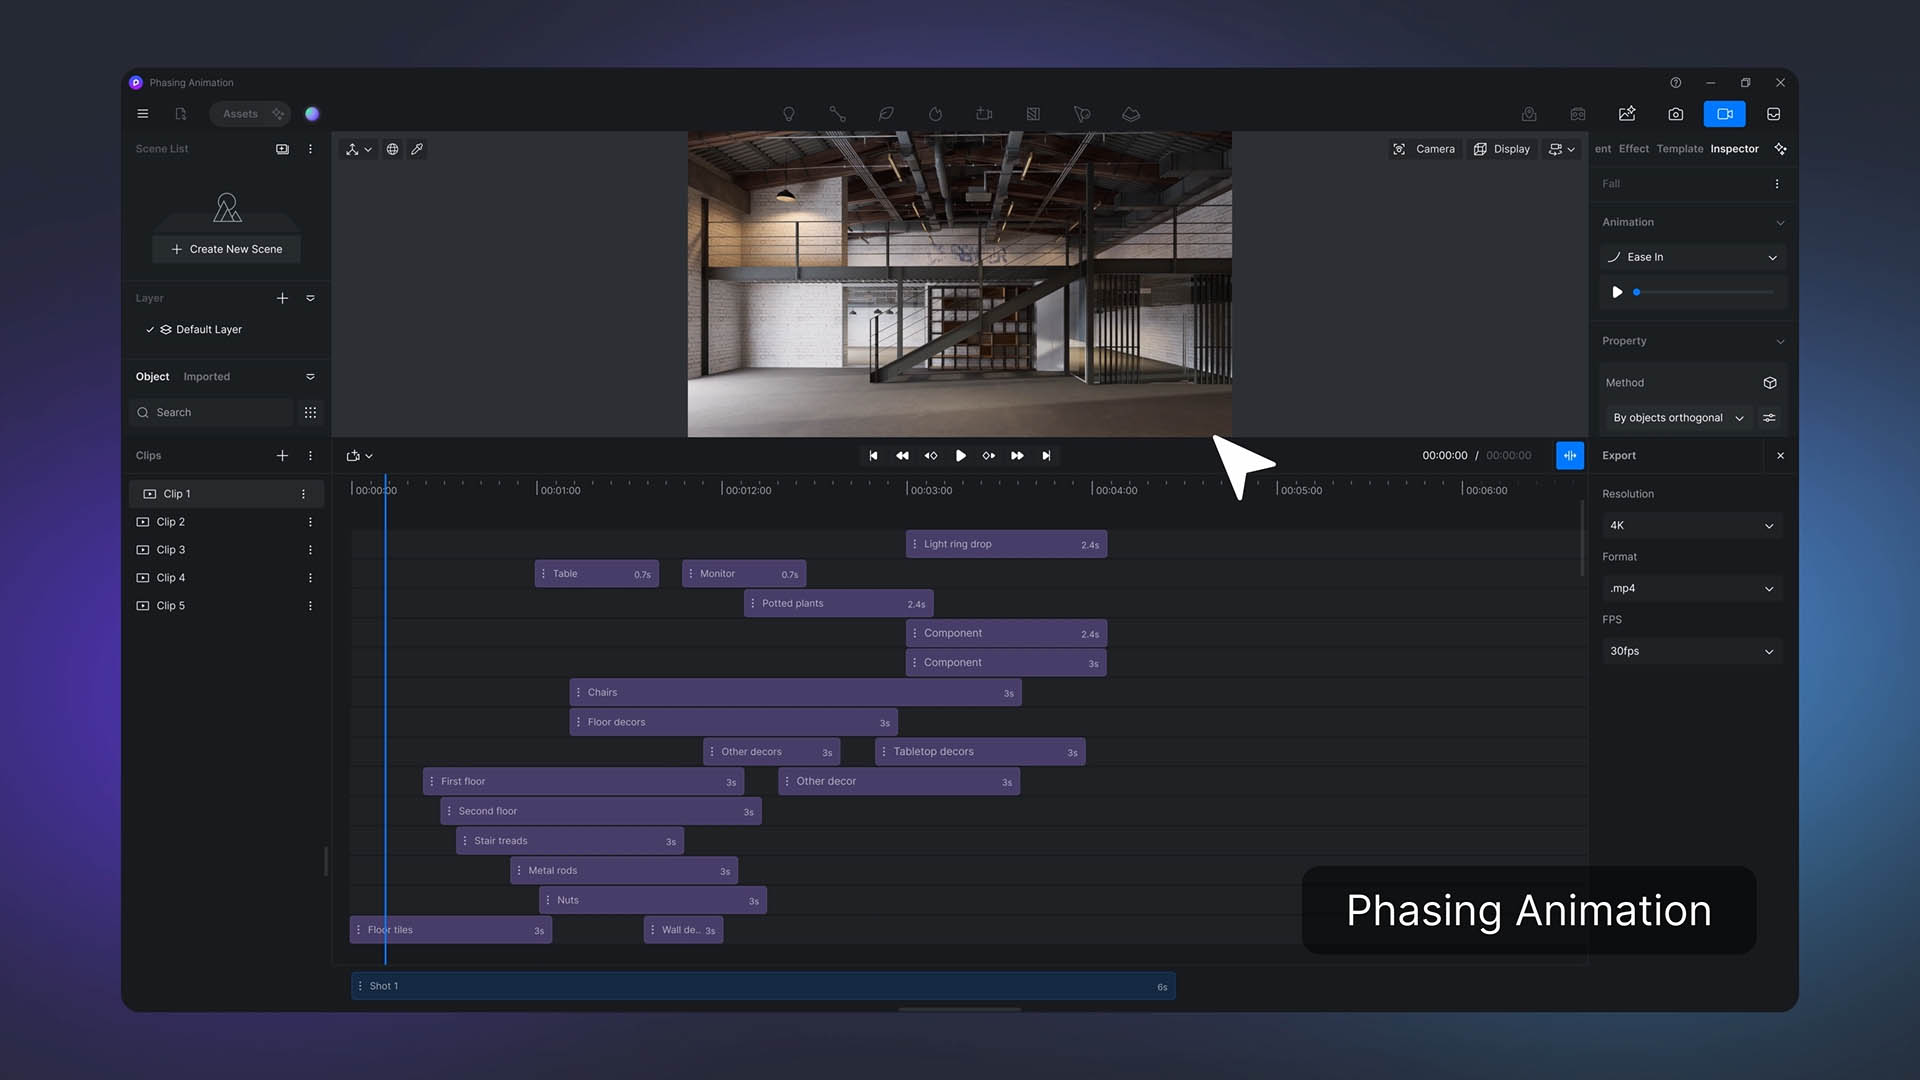1920x1080 pixels.
Task: Open the Ease In animation dropdown
Action: (x=1692, y=257)
